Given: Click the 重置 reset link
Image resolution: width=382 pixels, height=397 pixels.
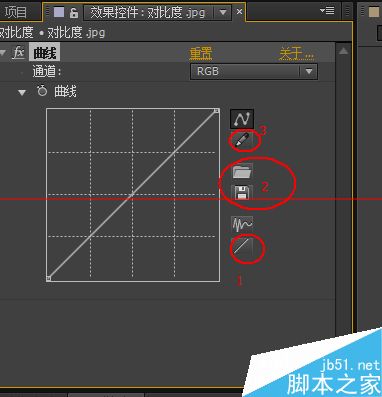Looking at the screenshot, I should pos(201,53).
